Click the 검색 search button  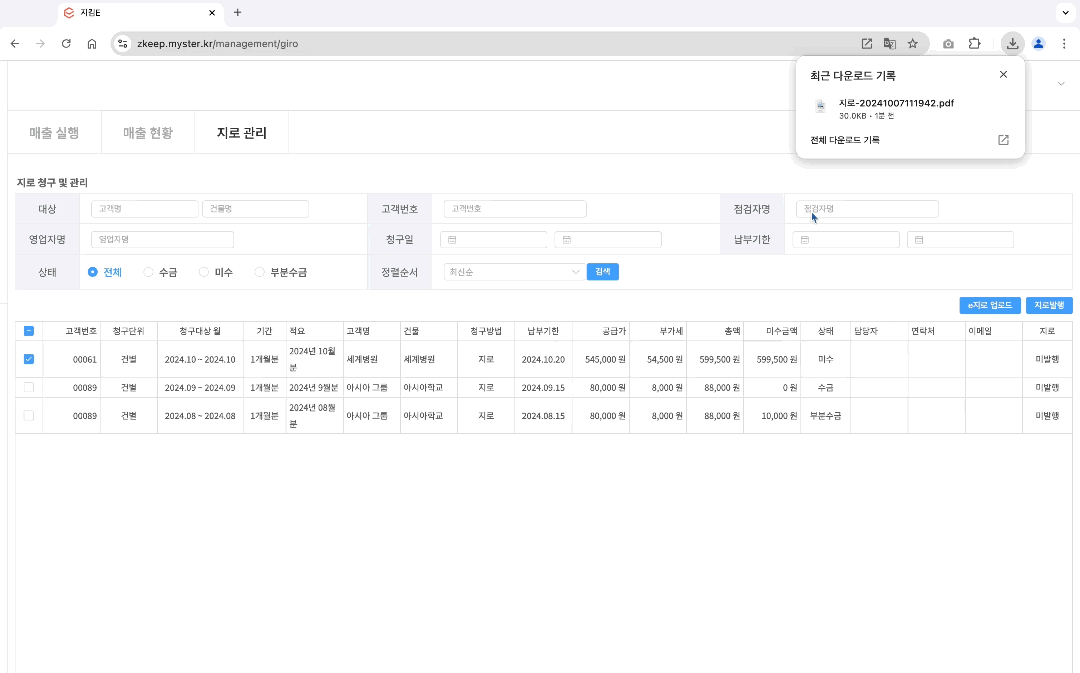pos(603,271)
